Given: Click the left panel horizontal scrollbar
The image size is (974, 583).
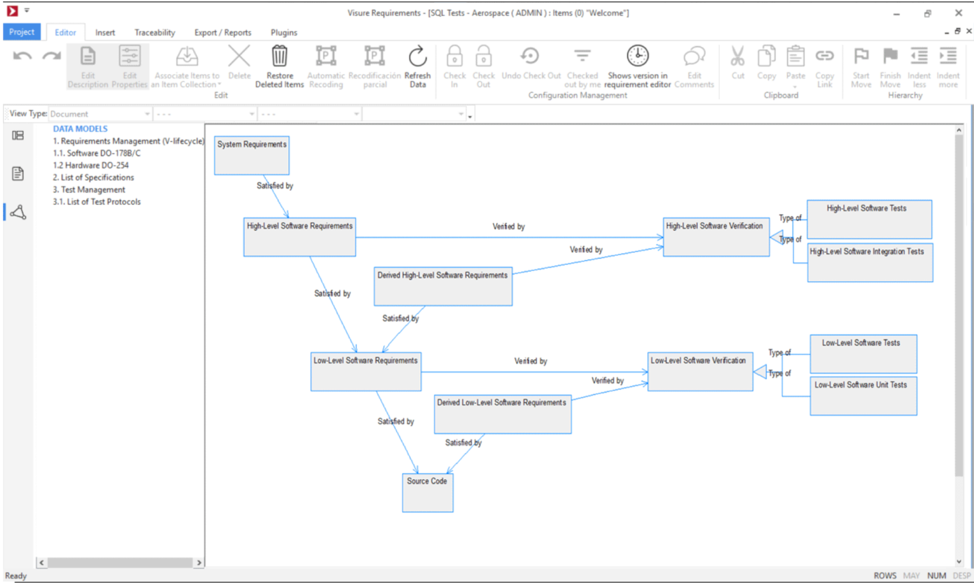Looking at the screenshot, I should 120,563.
